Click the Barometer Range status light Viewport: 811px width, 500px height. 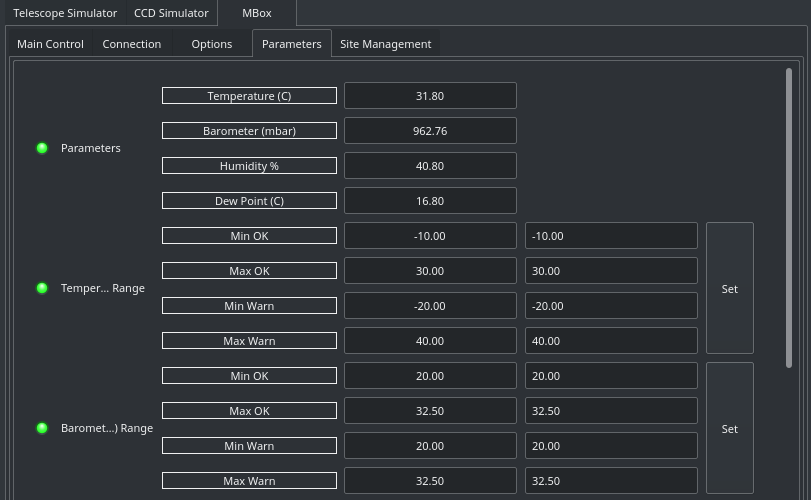(x=42, y=428)
